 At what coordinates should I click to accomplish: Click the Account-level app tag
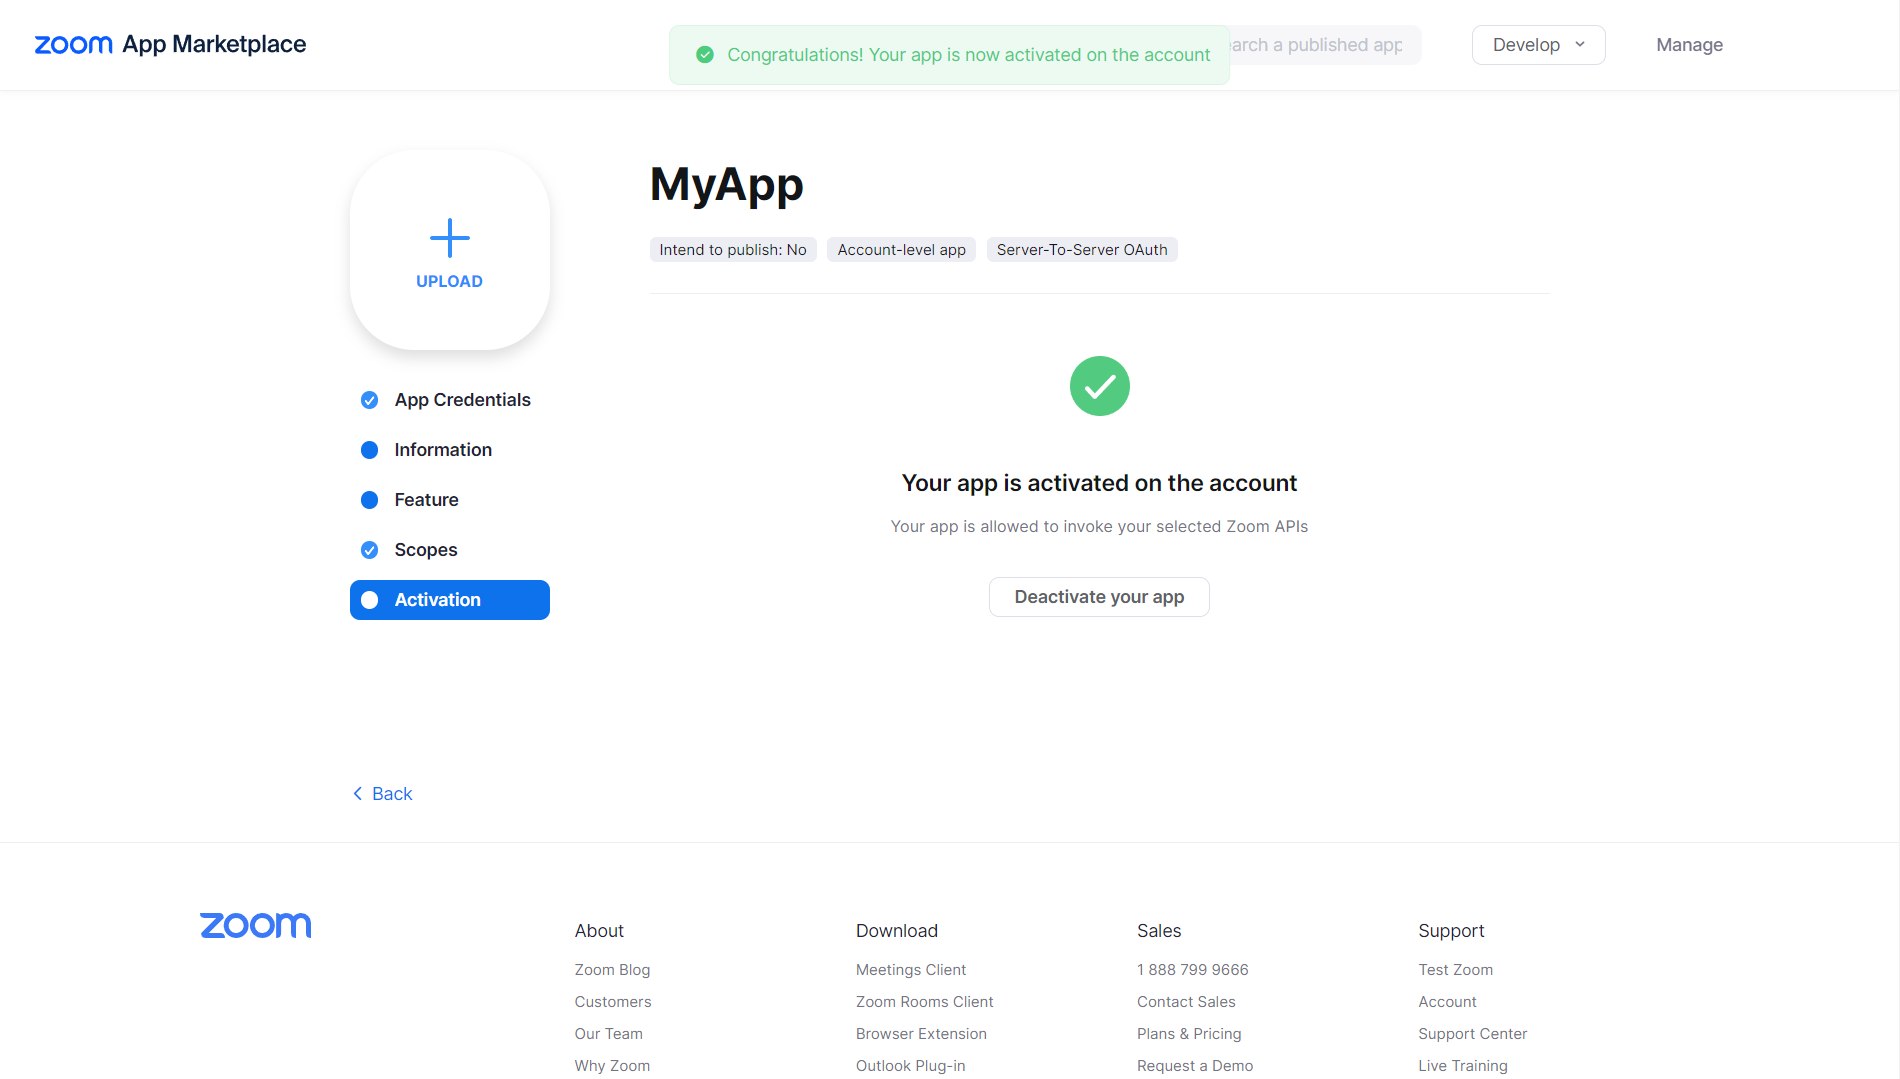(x=901, y=250)
